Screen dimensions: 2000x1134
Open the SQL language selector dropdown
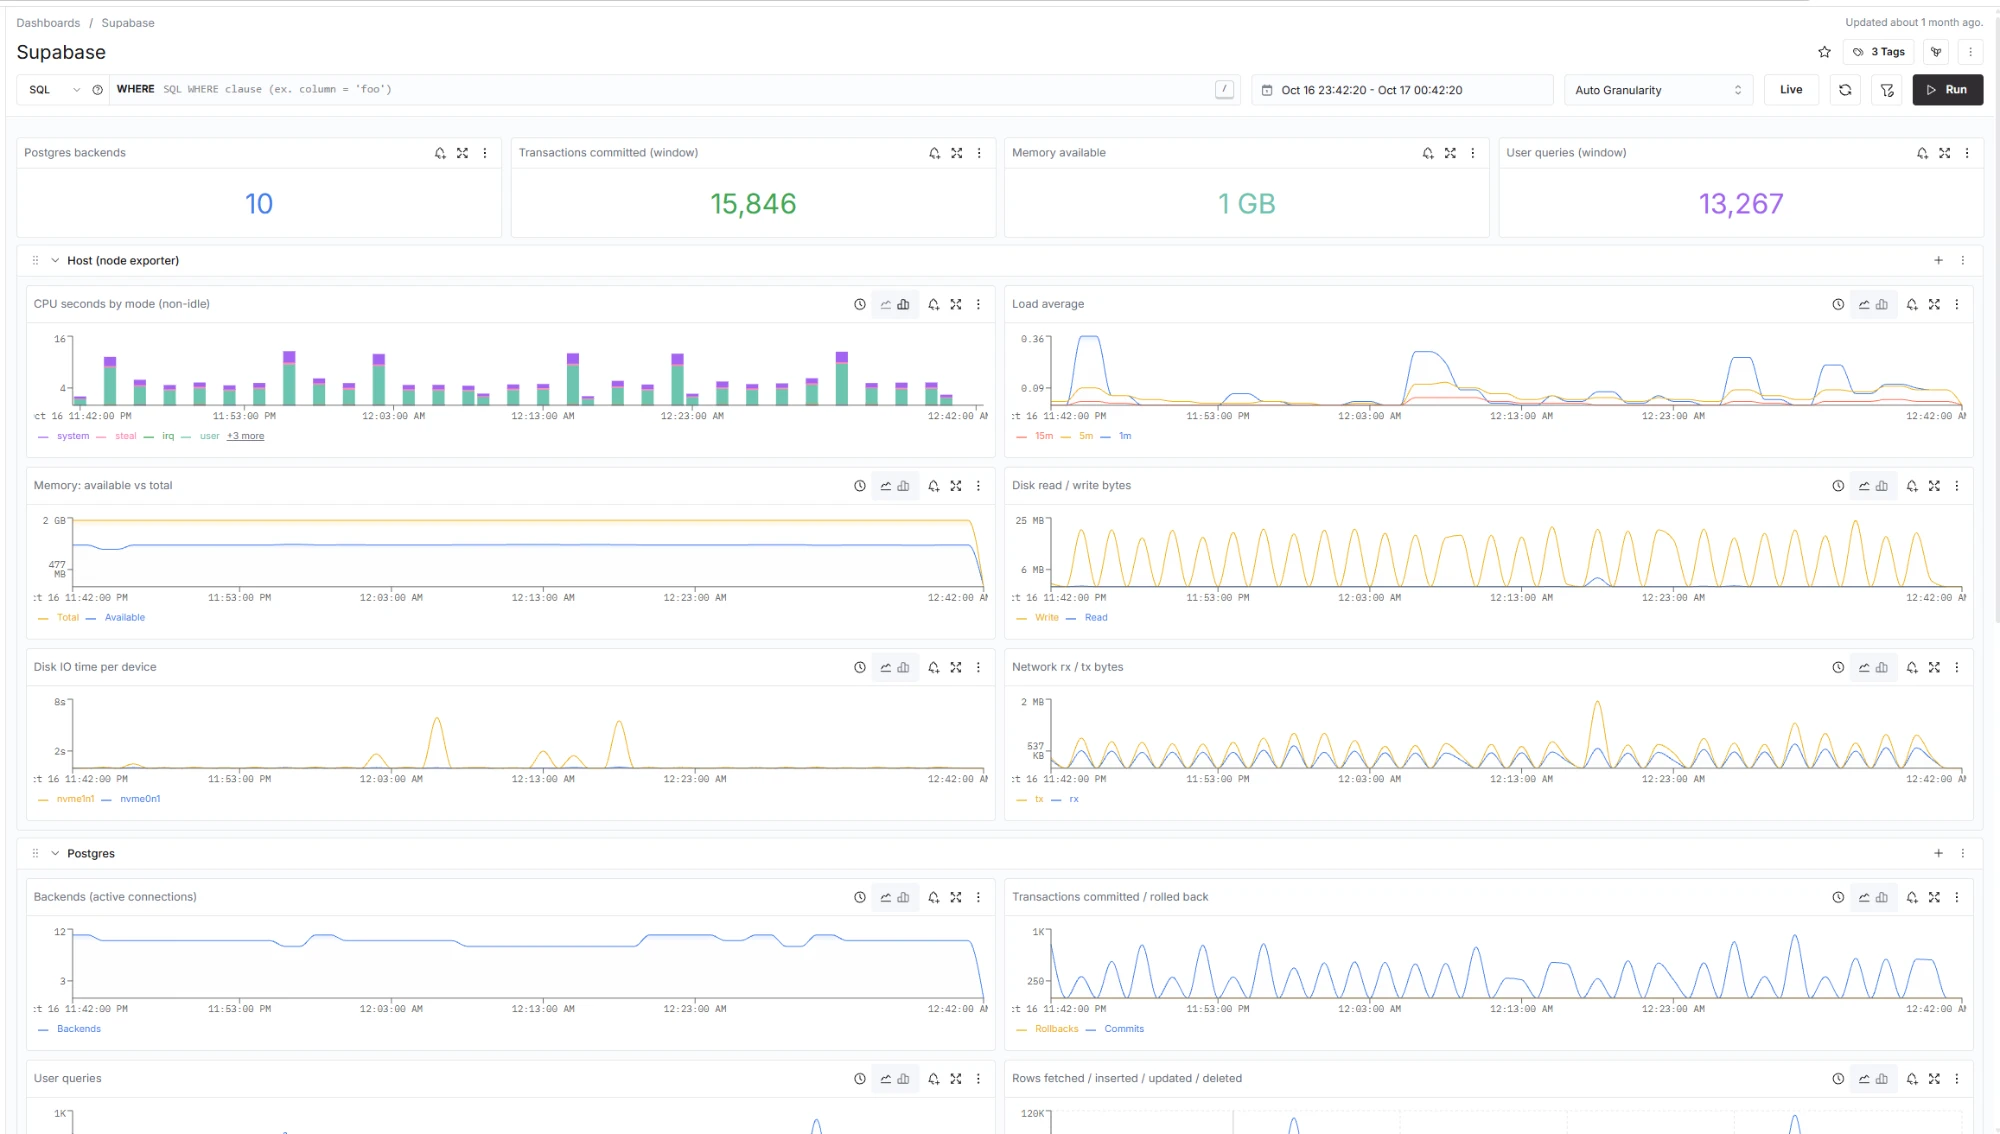(54, 90)
